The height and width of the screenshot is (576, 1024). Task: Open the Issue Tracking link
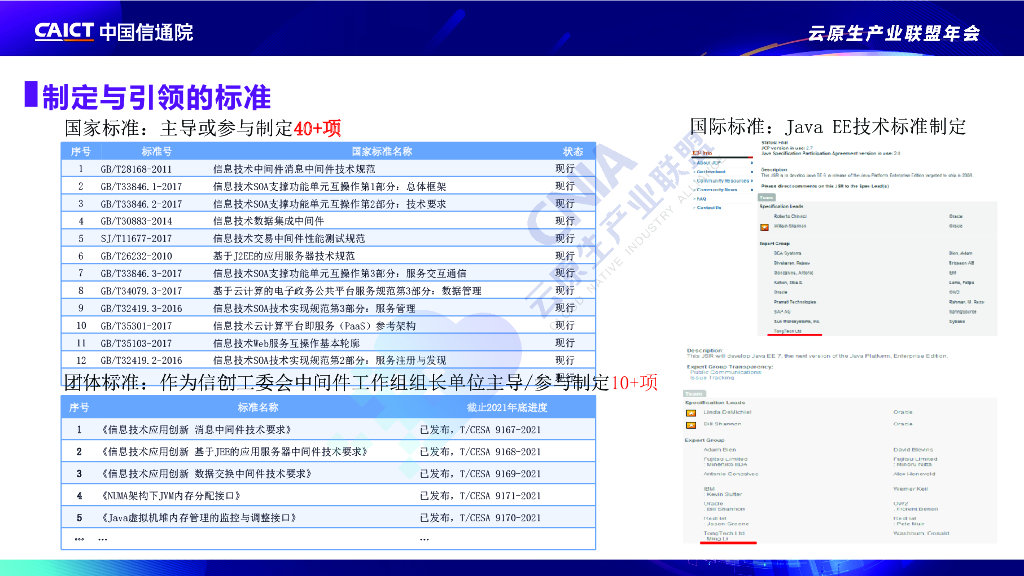pyautogui.click(x=712, y=377)
